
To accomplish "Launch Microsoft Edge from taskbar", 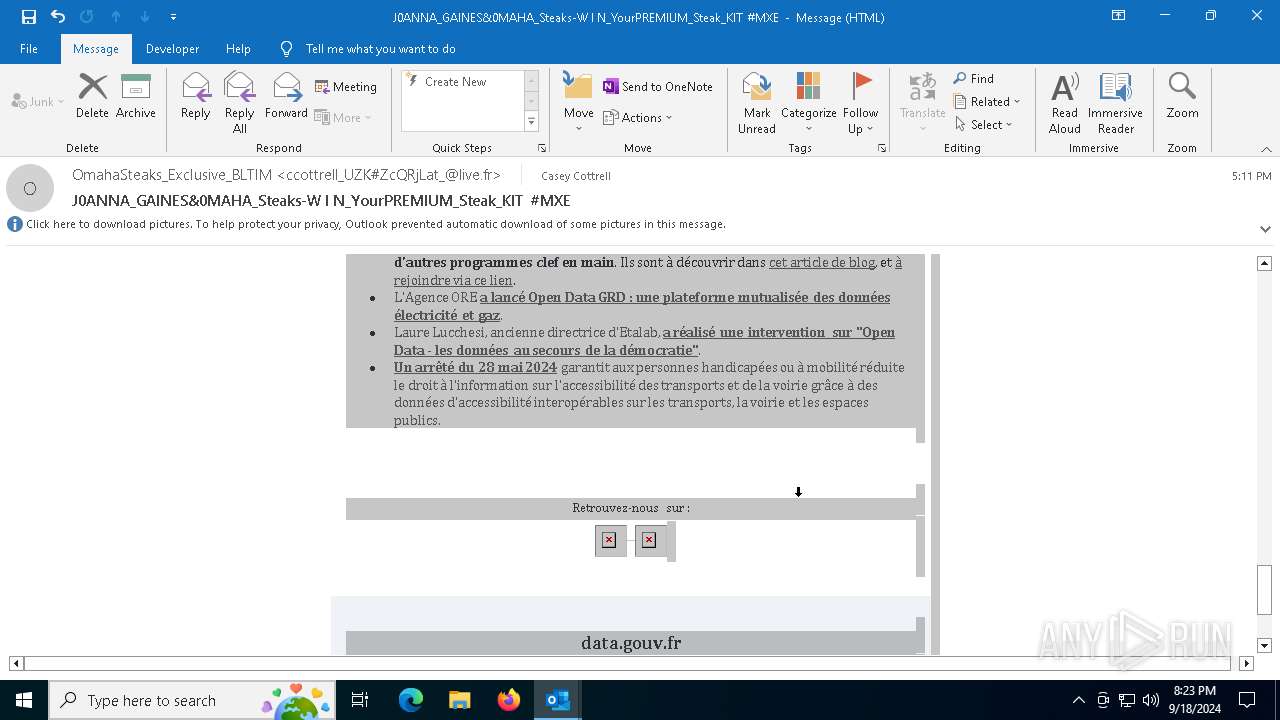I will point(411,700).
